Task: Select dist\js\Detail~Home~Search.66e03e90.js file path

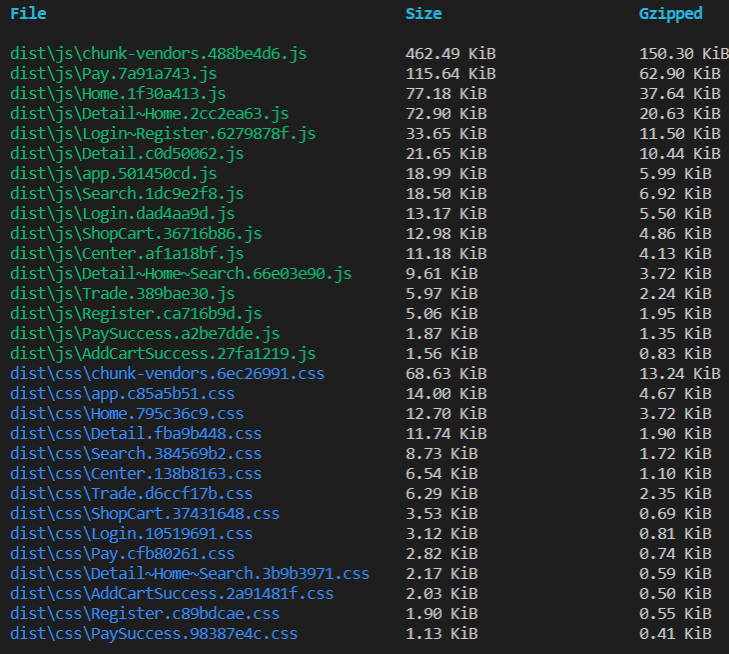Action: coord(181,273)
